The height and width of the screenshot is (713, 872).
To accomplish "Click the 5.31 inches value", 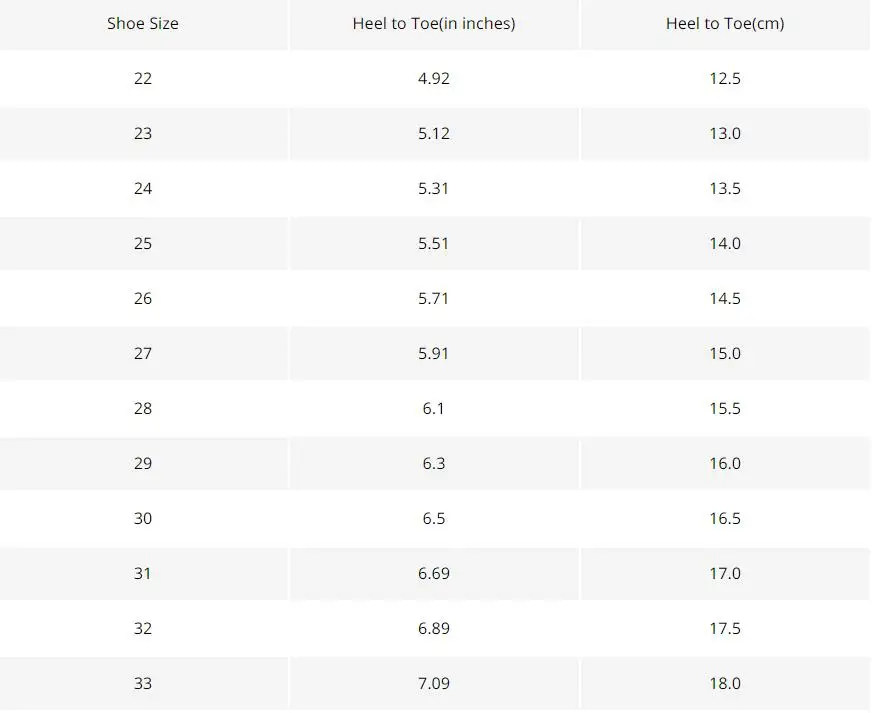I will (x=434, y=189).
